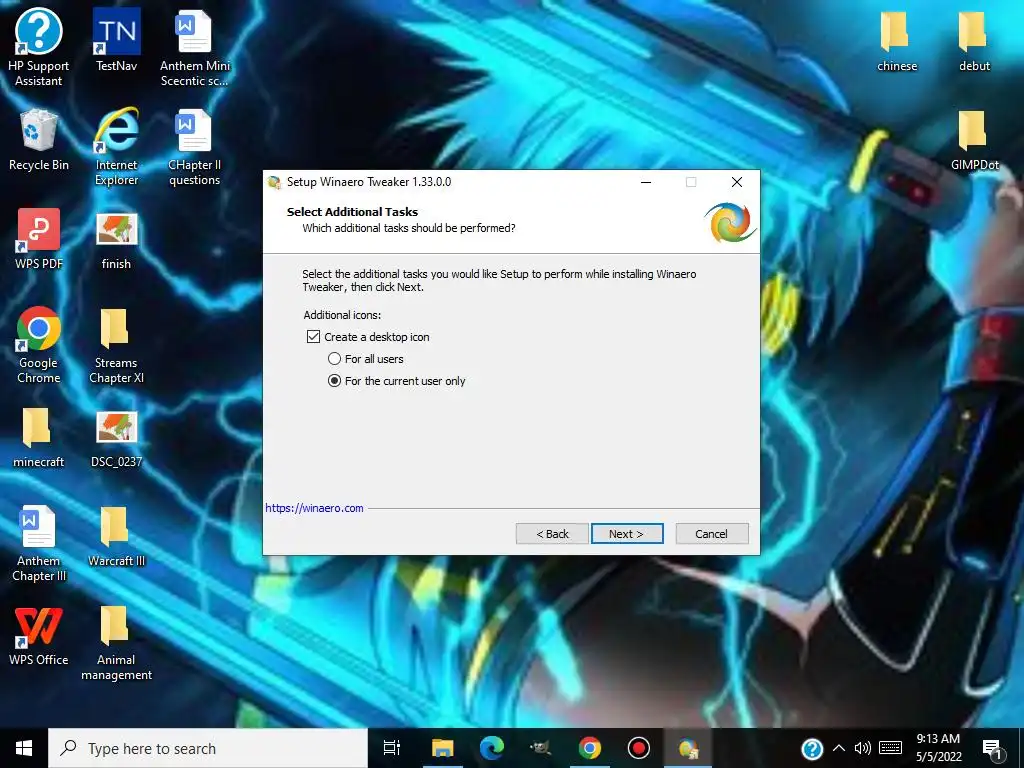Go back with the Back button
1024x768 pixels.
pyautogui.click(x=552, y=534)
